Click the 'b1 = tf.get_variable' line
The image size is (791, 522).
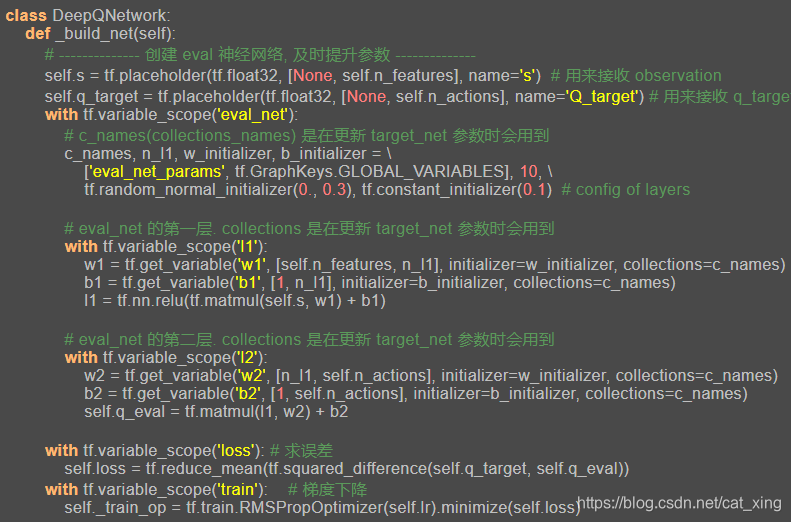coord(379,283)
